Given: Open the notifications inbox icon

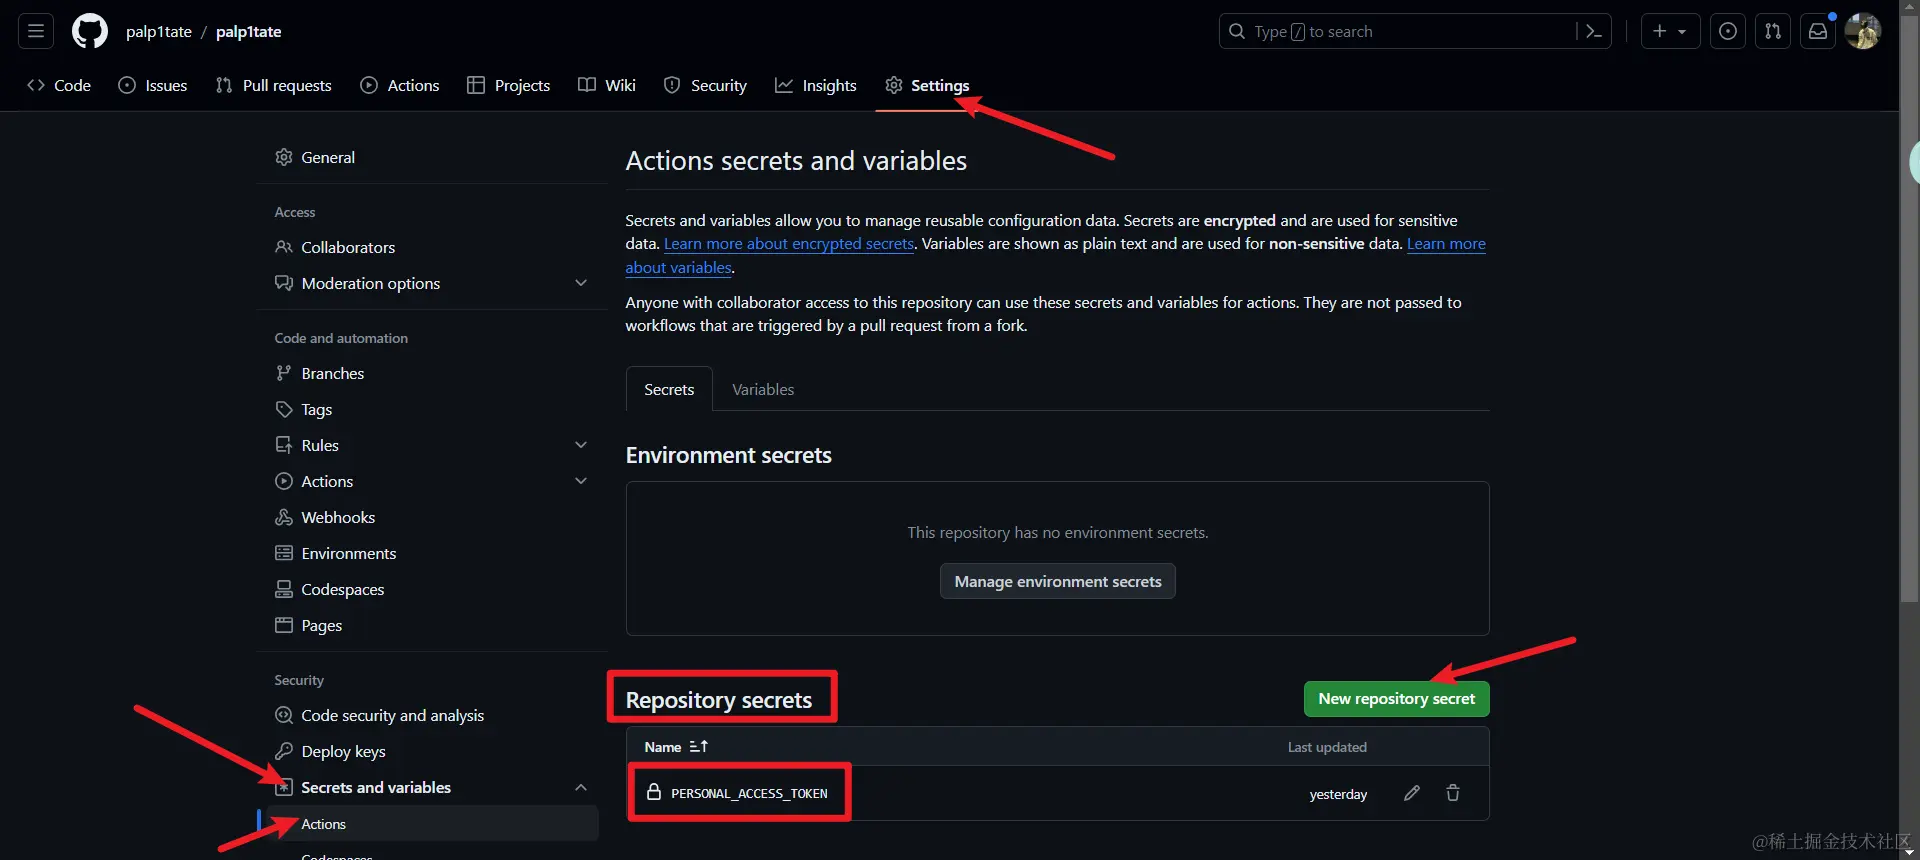Looking at the screenshot, I should [x=1818, y=31].
